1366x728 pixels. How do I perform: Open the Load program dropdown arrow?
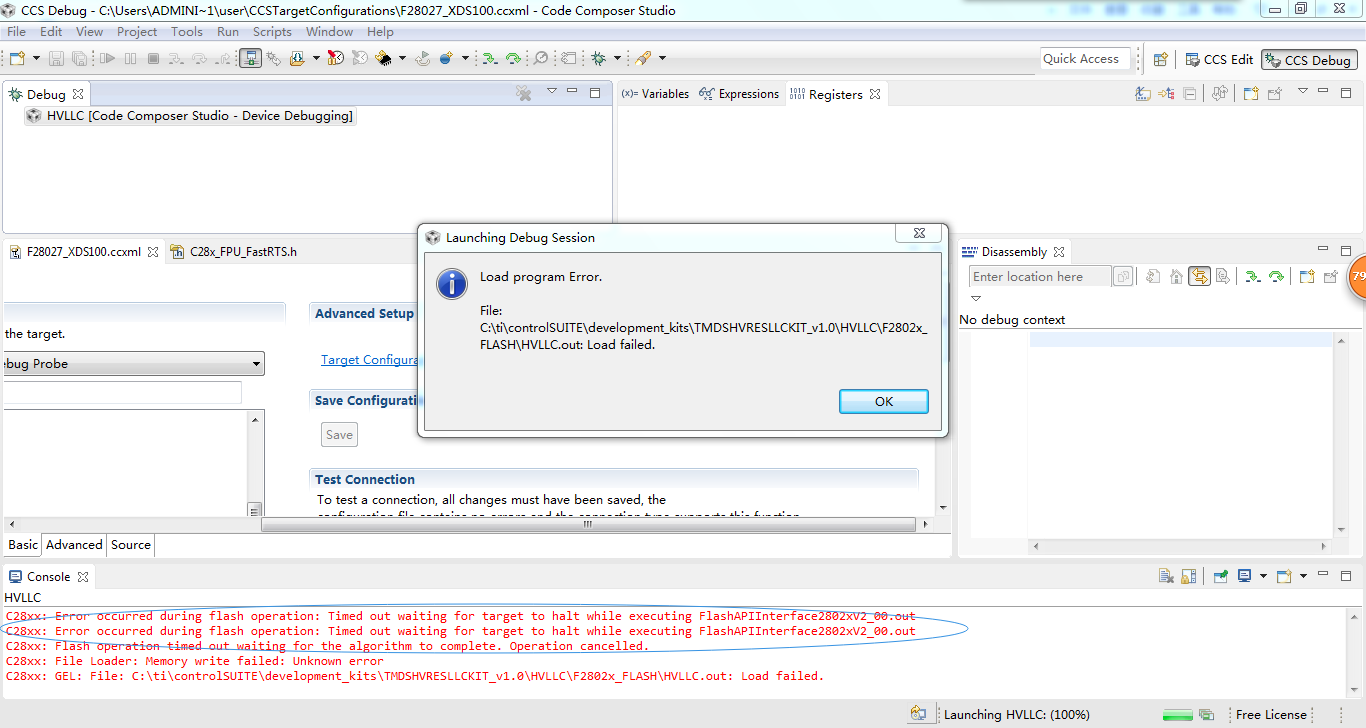[x=316, y=59]
